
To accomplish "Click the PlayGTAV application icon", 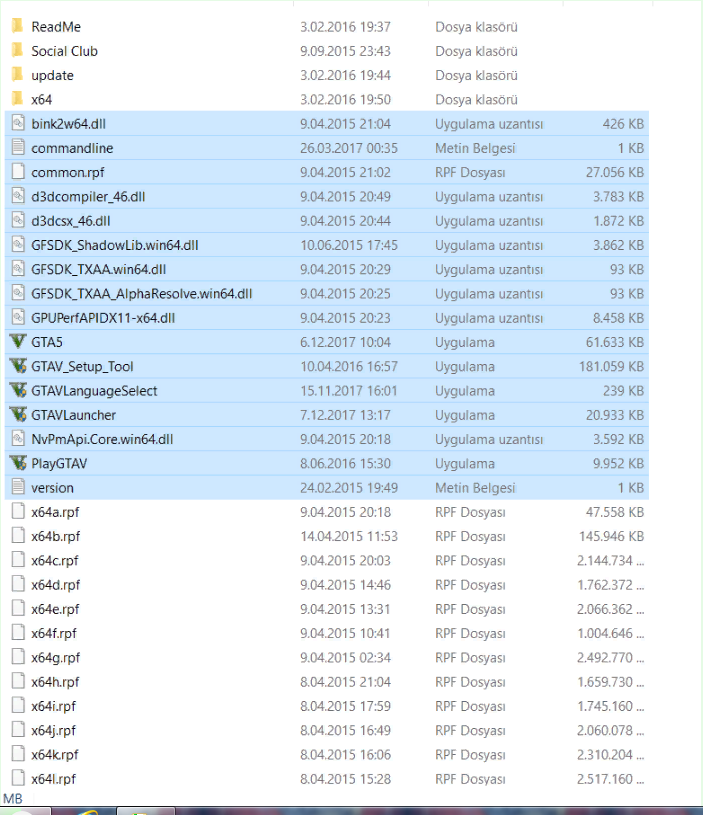I will tap(18, 463).
